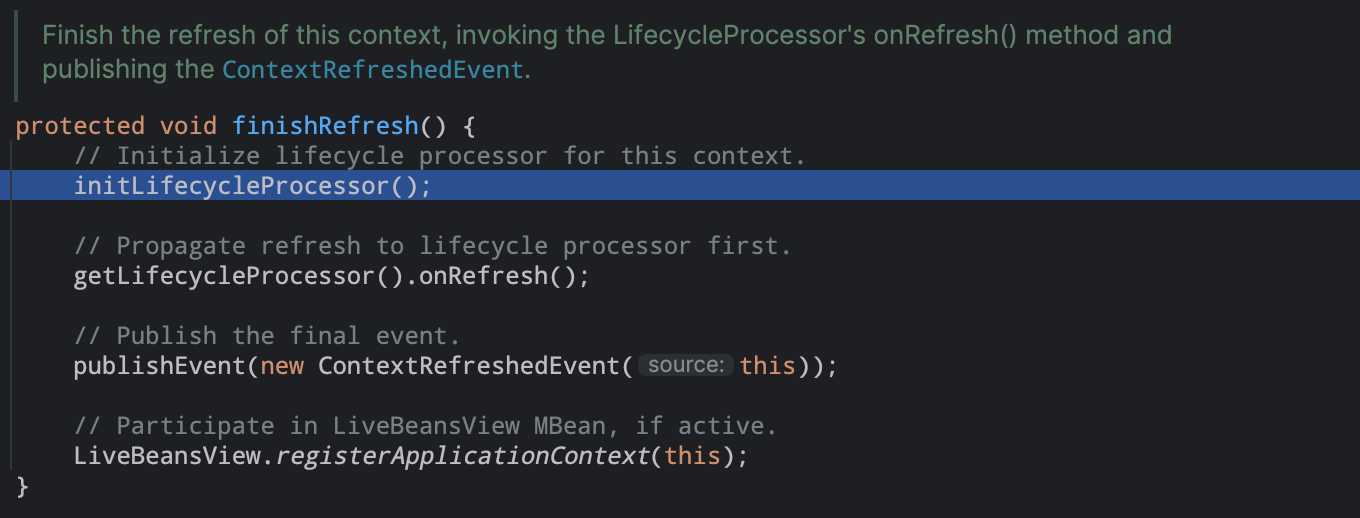Click the this argument in registerApplicationContext
This screenshot has width=1360, height=518.
click(x=692, y=456)
